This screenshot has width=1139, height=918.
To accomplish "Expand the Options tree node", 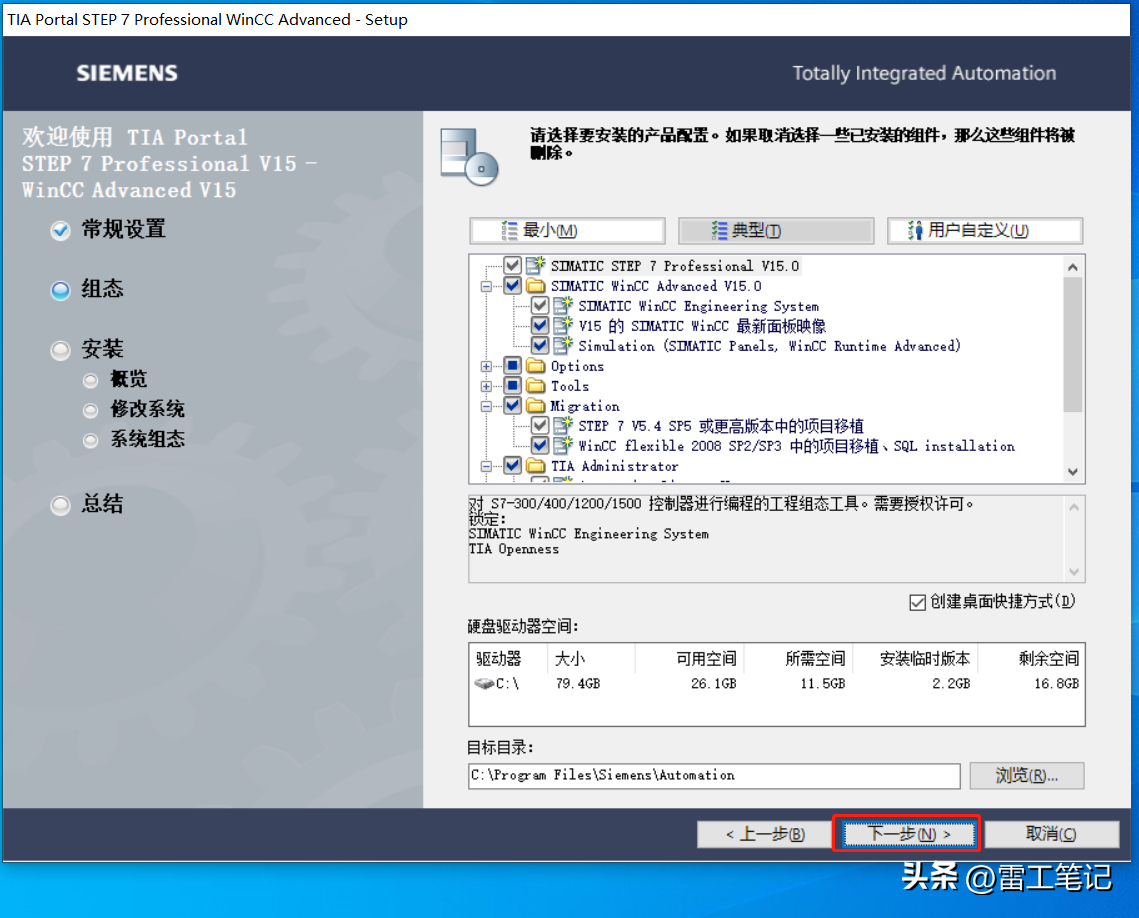I will click(x=487, y=366).
